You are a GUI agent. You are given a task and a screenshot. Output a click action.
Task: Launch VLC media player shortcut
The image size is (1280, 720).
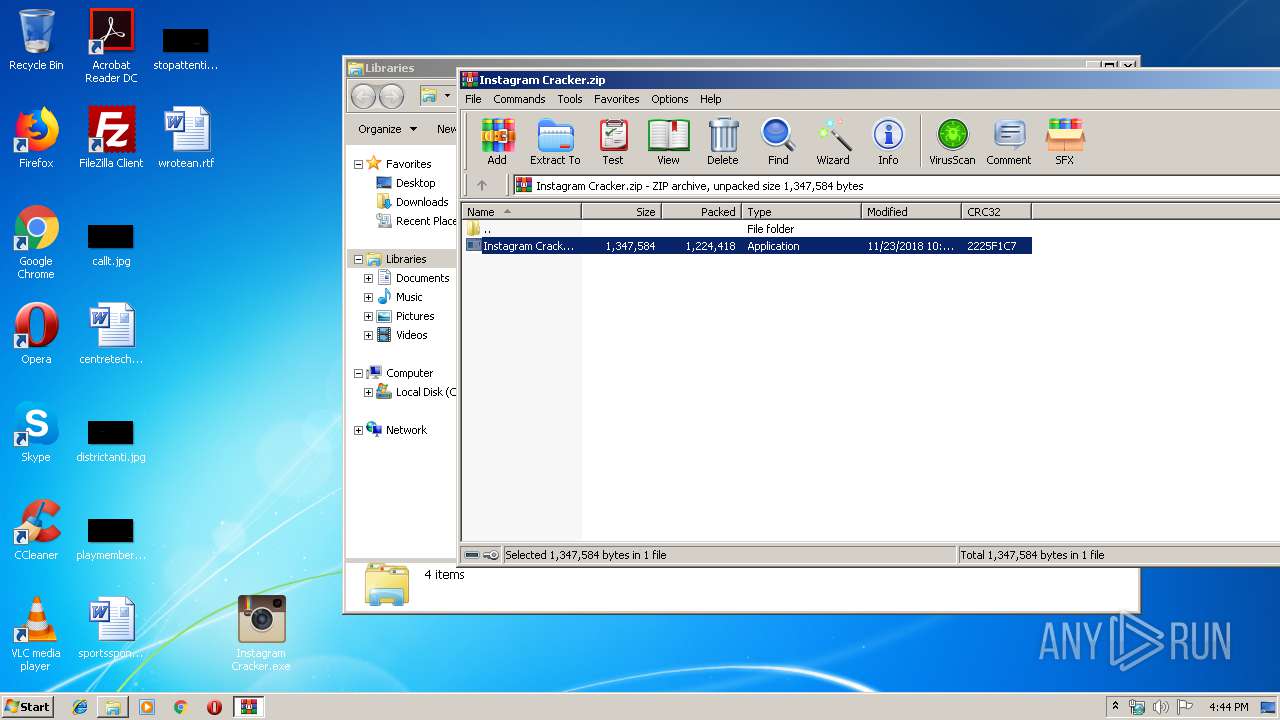(x=36, y=634)
